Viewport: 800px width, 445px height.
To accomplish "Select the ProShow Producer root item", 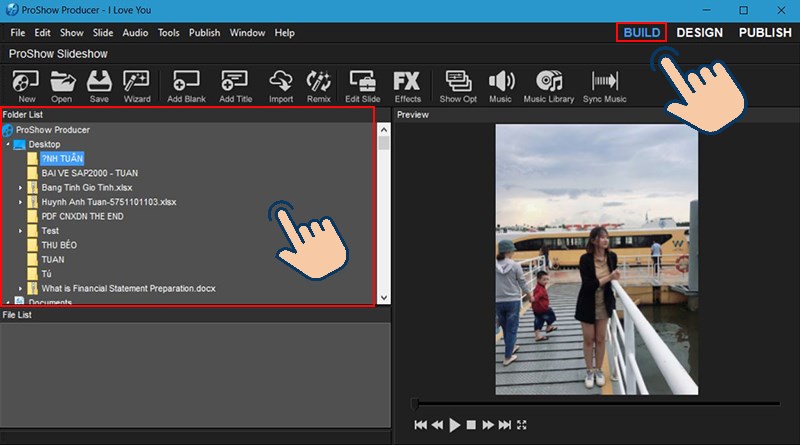I will click(x=53, y=130).
